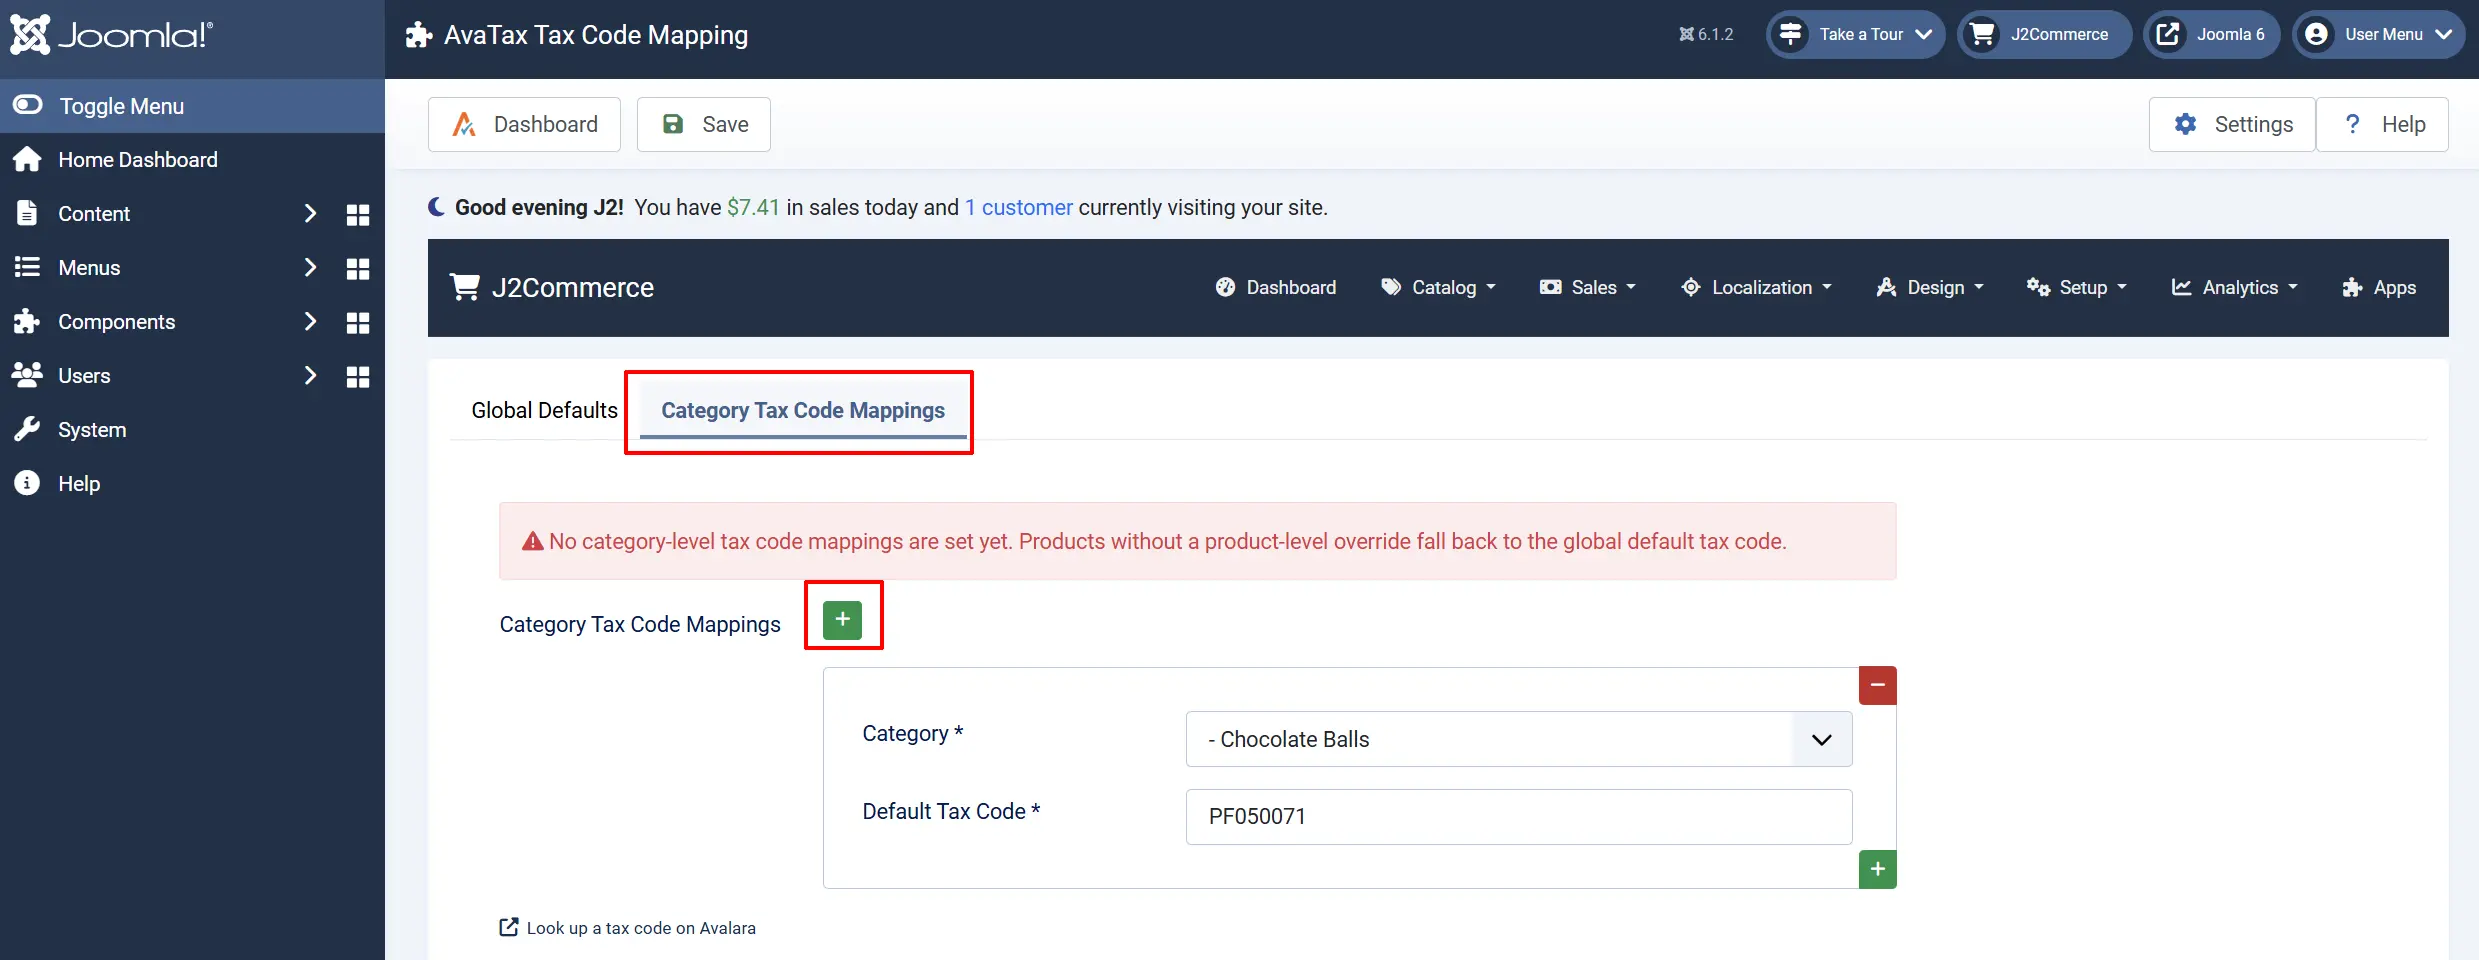Open the Content module grid icon
The image size is (2479, 960).
click(358, 215)
